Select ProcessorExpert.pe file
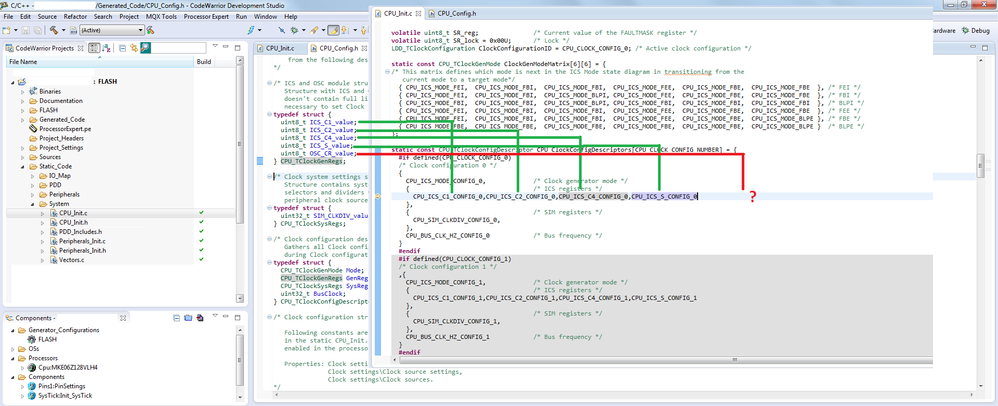This screenshot has width=998, height=406. (66, 129)
